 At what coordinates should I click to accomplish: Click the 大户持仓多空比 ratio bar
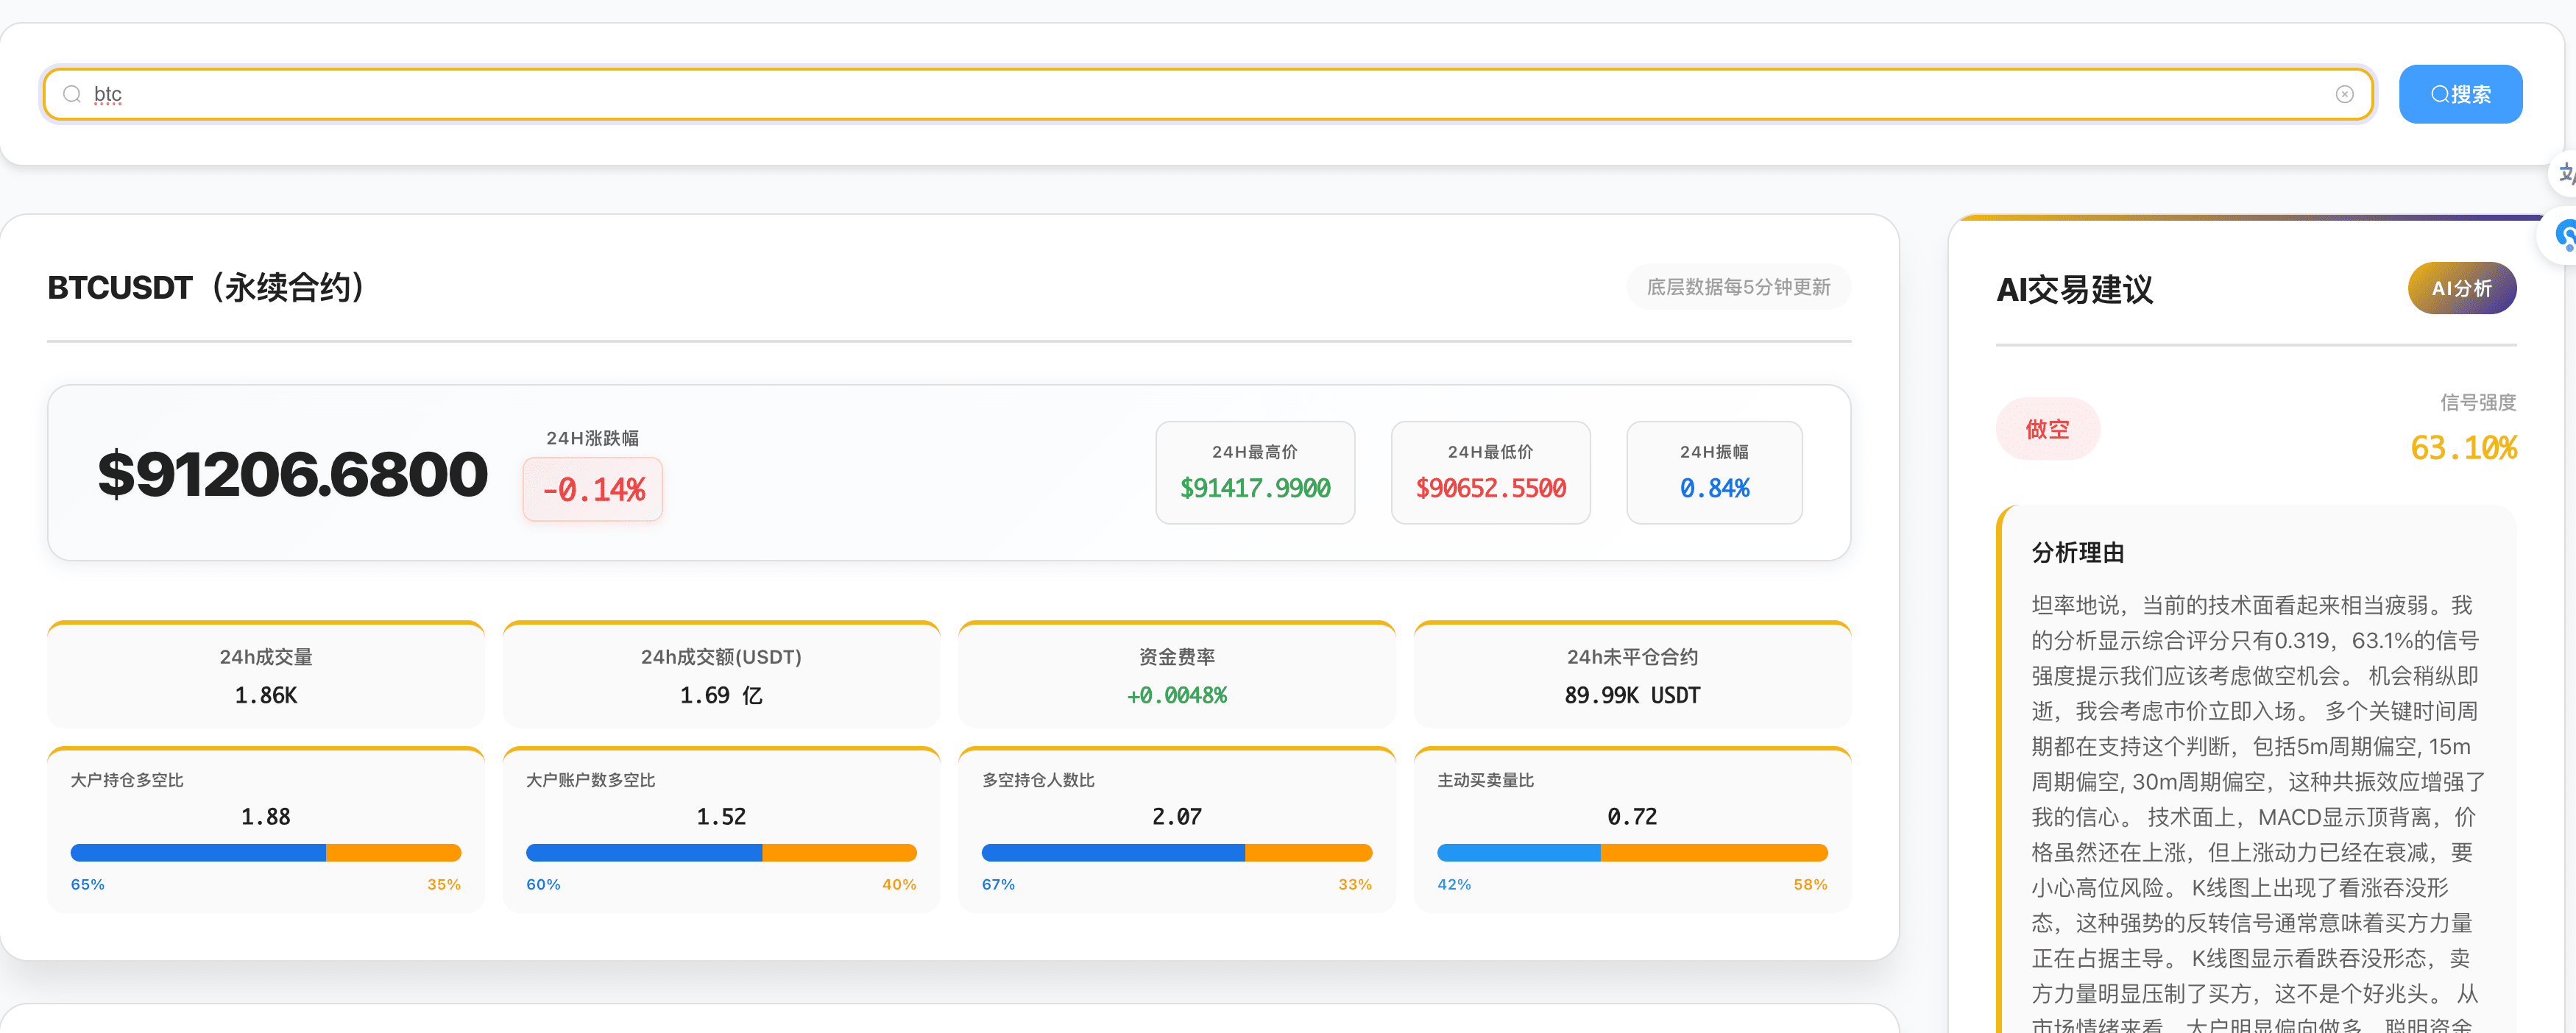pyautogui.click(x=265, y=853)
